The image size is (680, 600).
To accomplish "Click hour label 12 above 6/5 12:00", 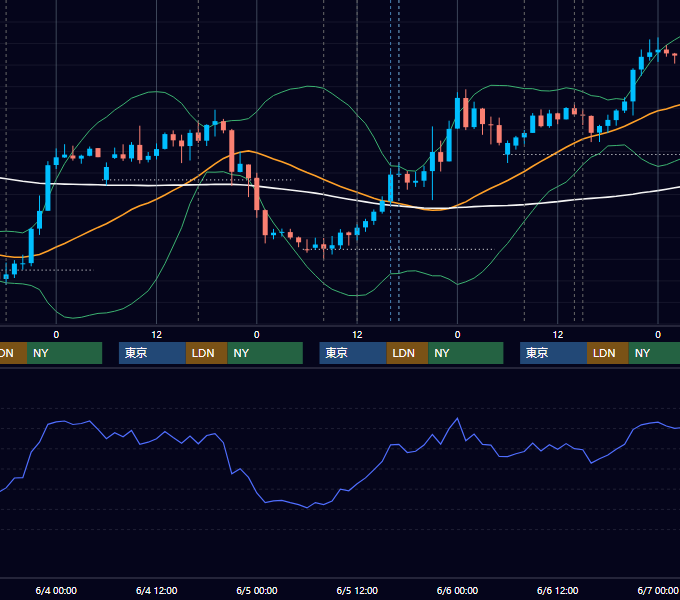I will pos(357,335).
